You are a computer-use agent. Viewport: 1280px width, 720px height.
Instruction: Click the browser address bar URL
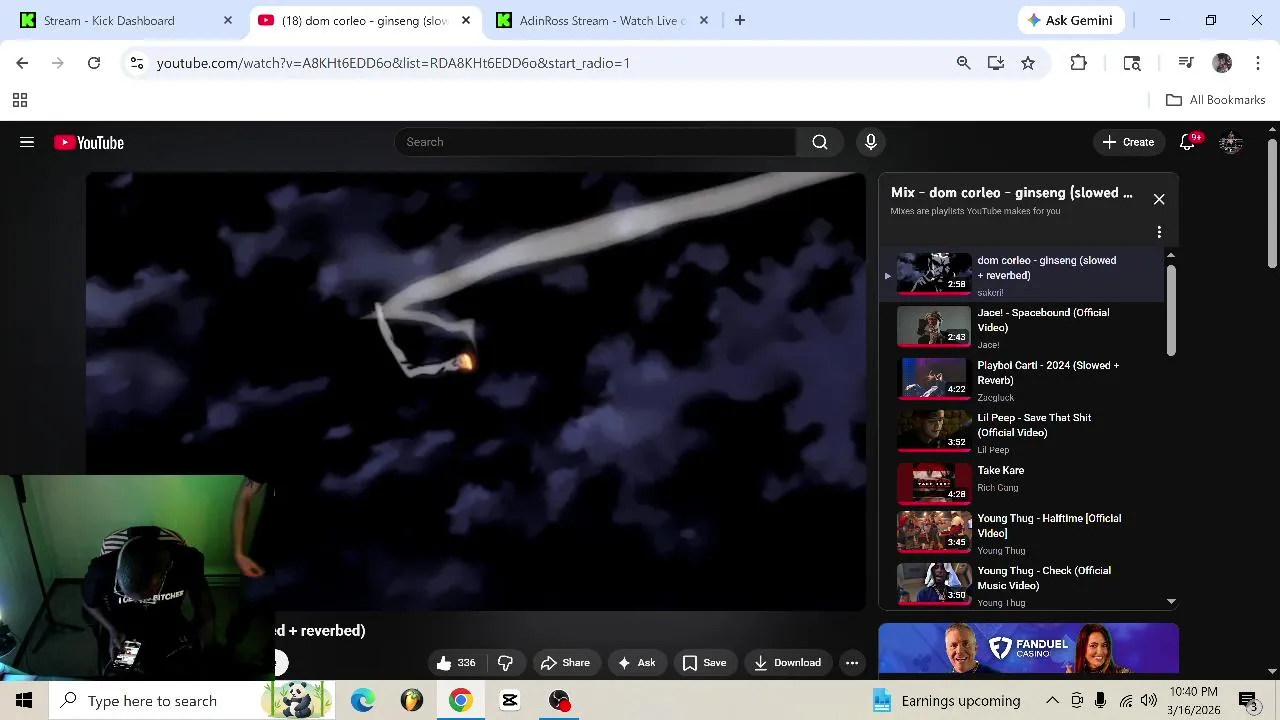click(x=393, y=63)
